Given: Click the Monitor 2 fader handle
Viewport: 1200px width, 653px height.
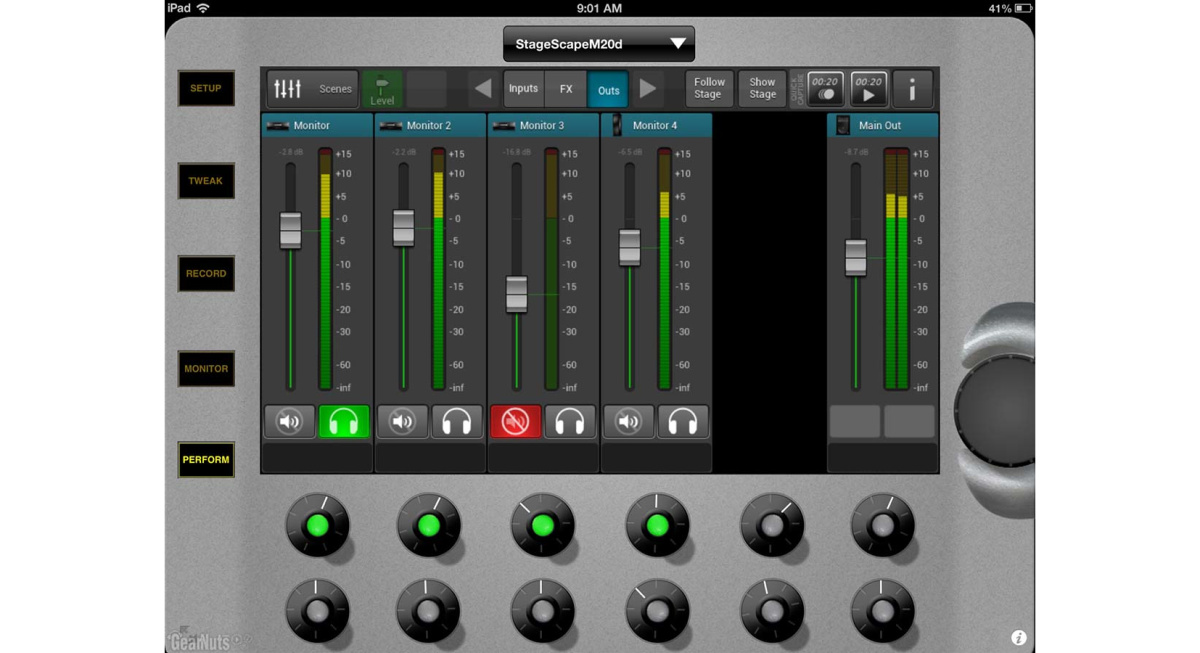Looking at the screenshot, I should coord(403,227).
